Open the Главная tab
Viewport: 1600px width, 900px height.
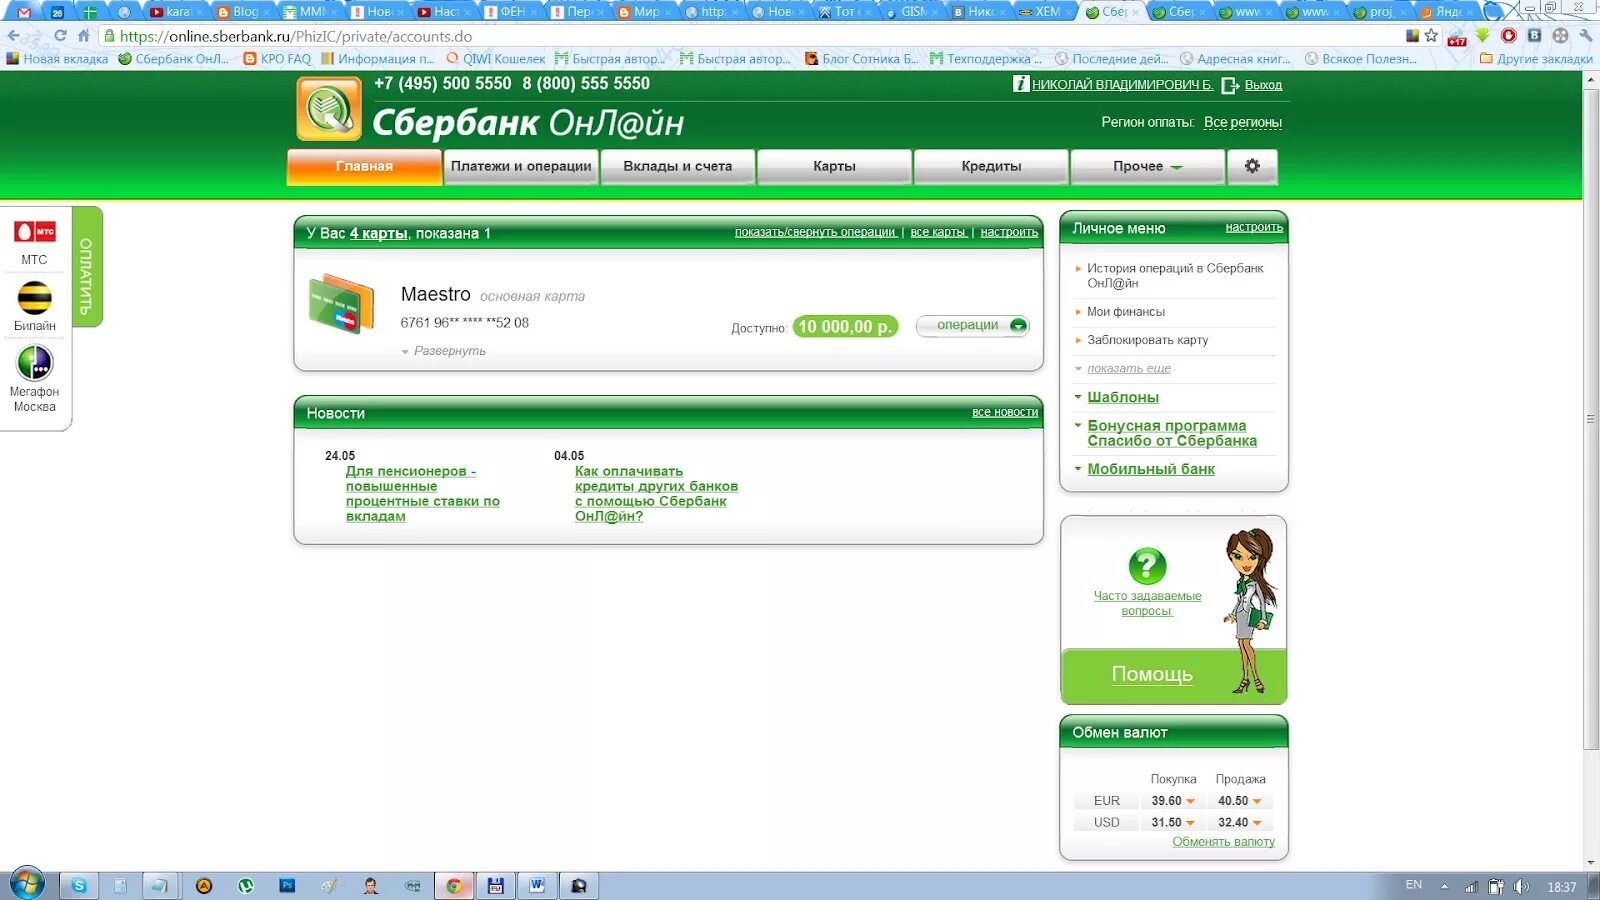[x=364, y=166]
